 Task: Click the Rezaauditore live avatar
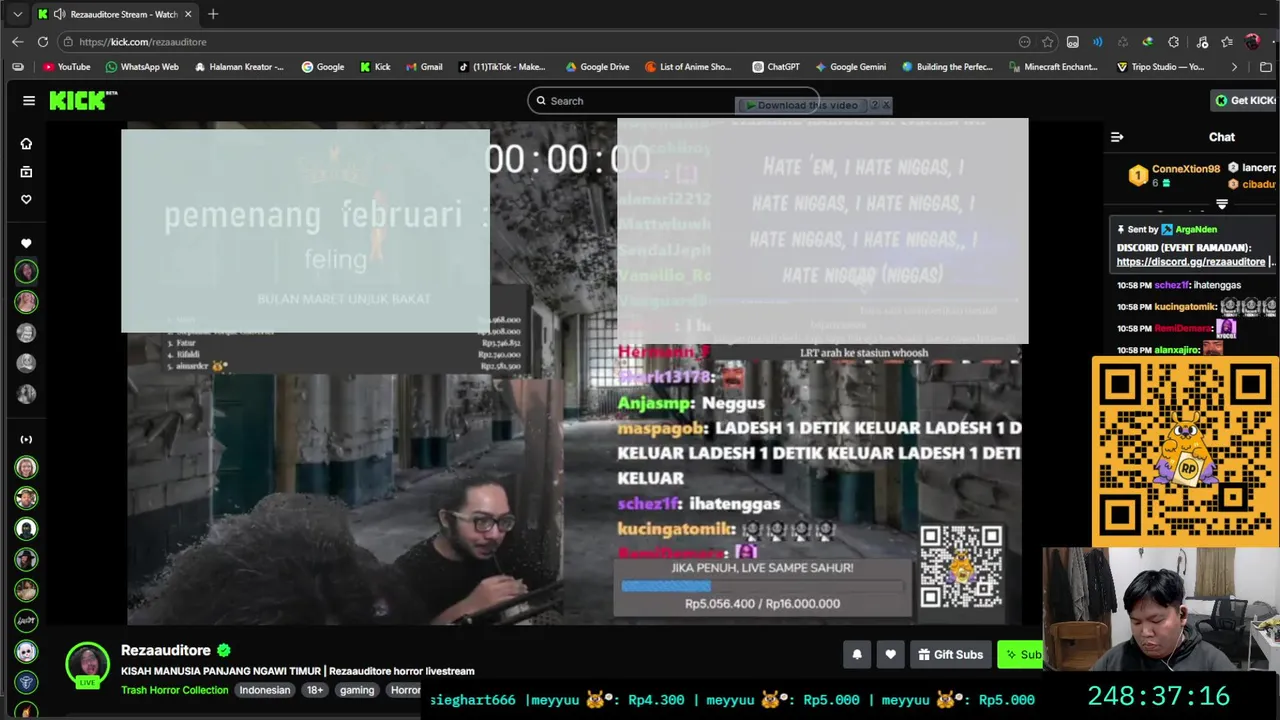coord(88,664)
